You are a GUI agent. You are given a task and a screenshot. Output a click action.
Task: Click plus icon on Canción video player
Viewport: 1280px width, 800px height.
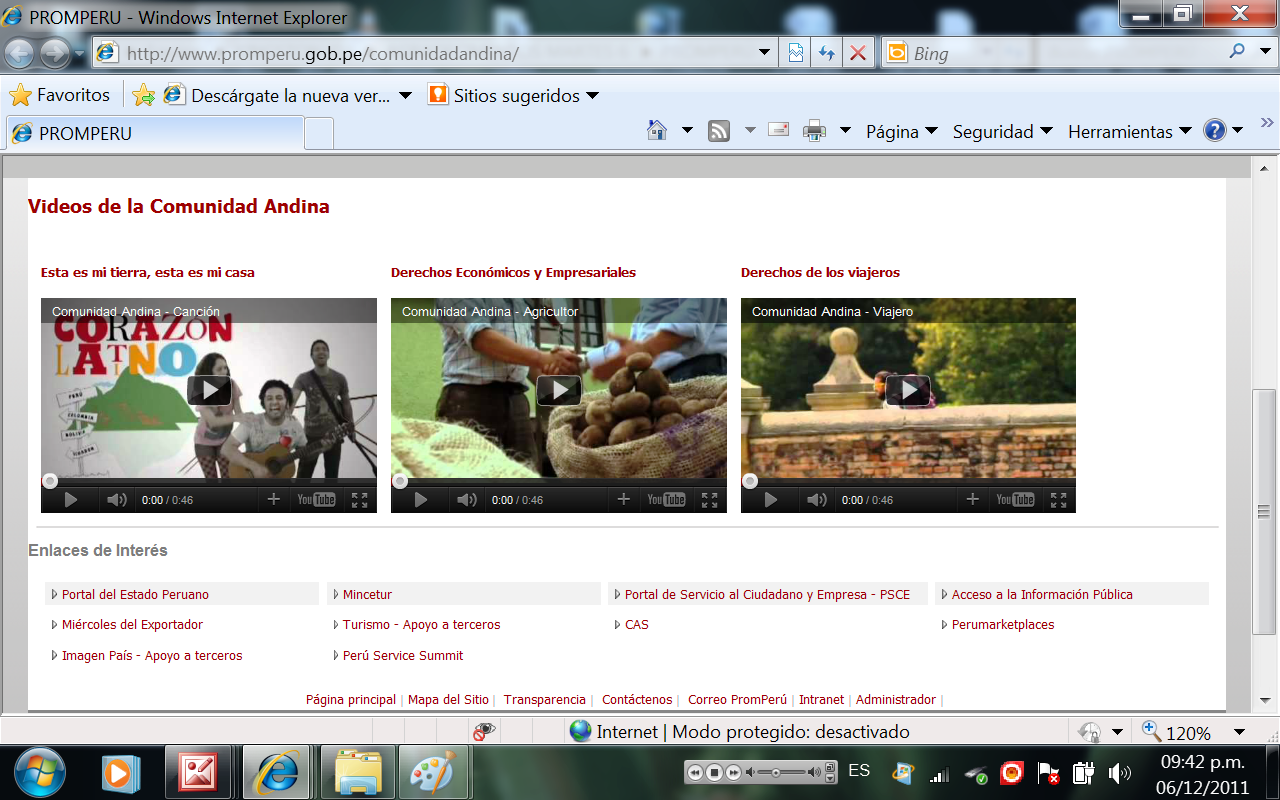pos(273,499)
